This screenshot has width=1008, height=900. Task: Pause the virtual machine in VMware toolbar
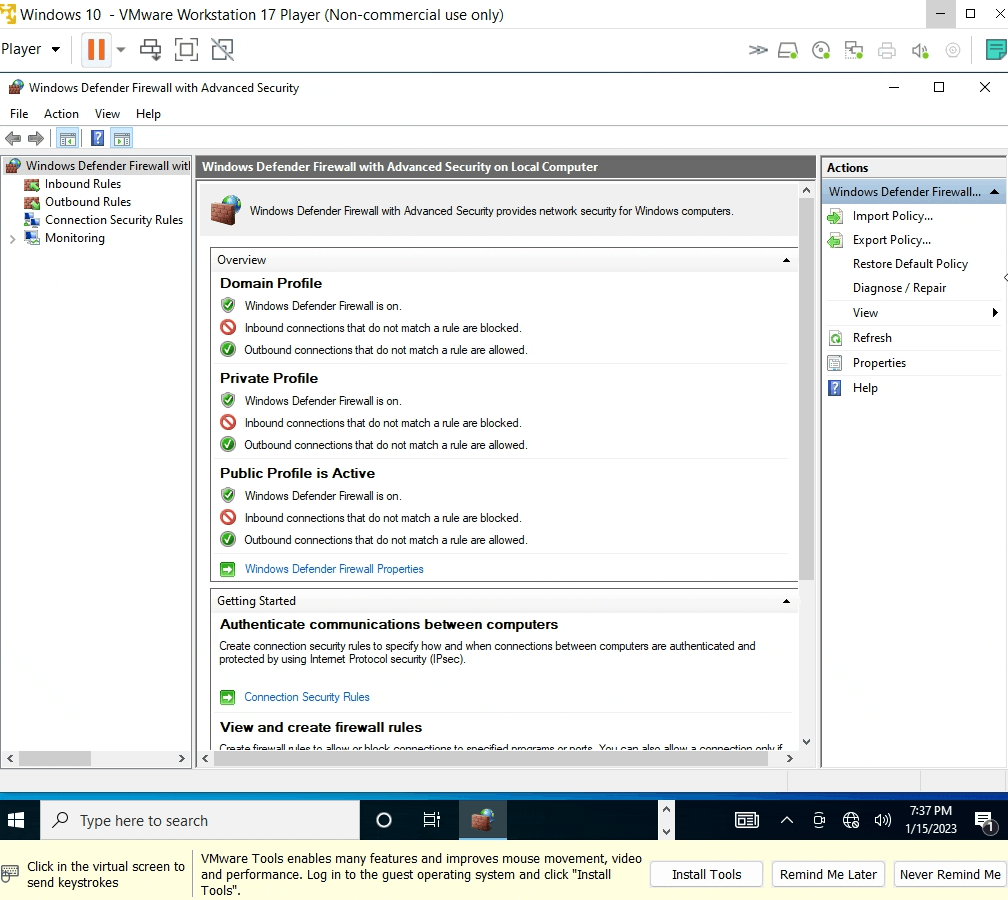point(96,50)
